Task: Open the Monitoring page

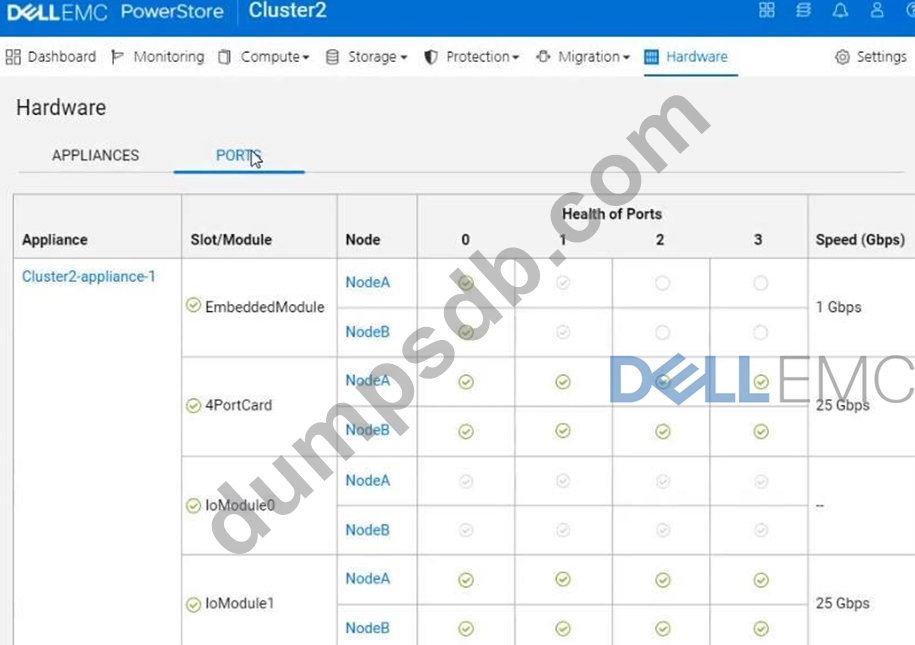Action: click(x=158, y=57)
